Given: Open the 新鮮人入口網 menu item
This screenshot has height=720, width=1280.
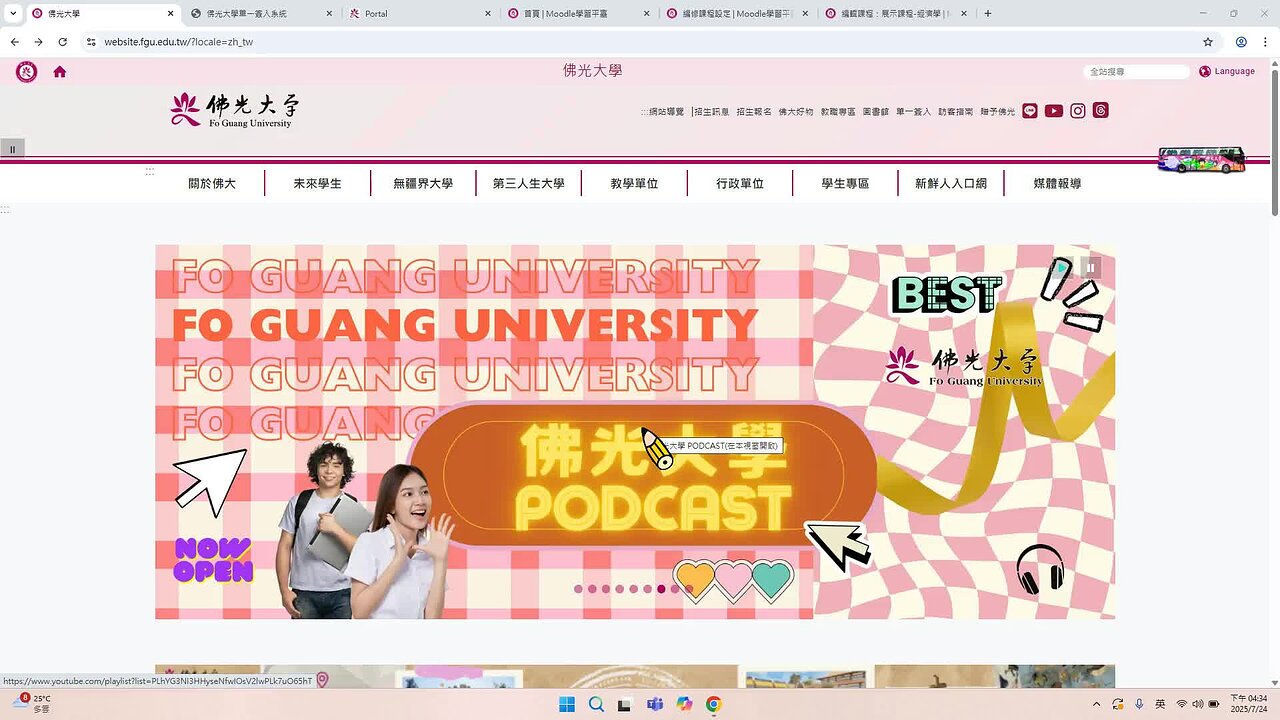Looking at the screenshot, I should tap(951, 183).
